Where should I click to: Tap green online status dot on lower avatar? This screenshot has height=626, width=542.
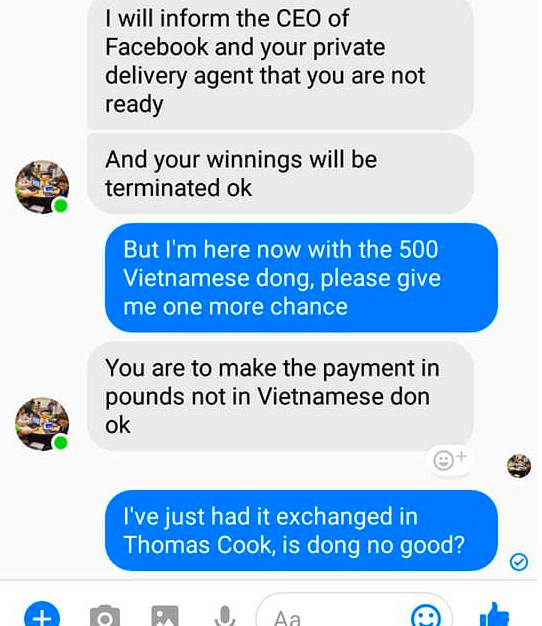click(61, 443)
